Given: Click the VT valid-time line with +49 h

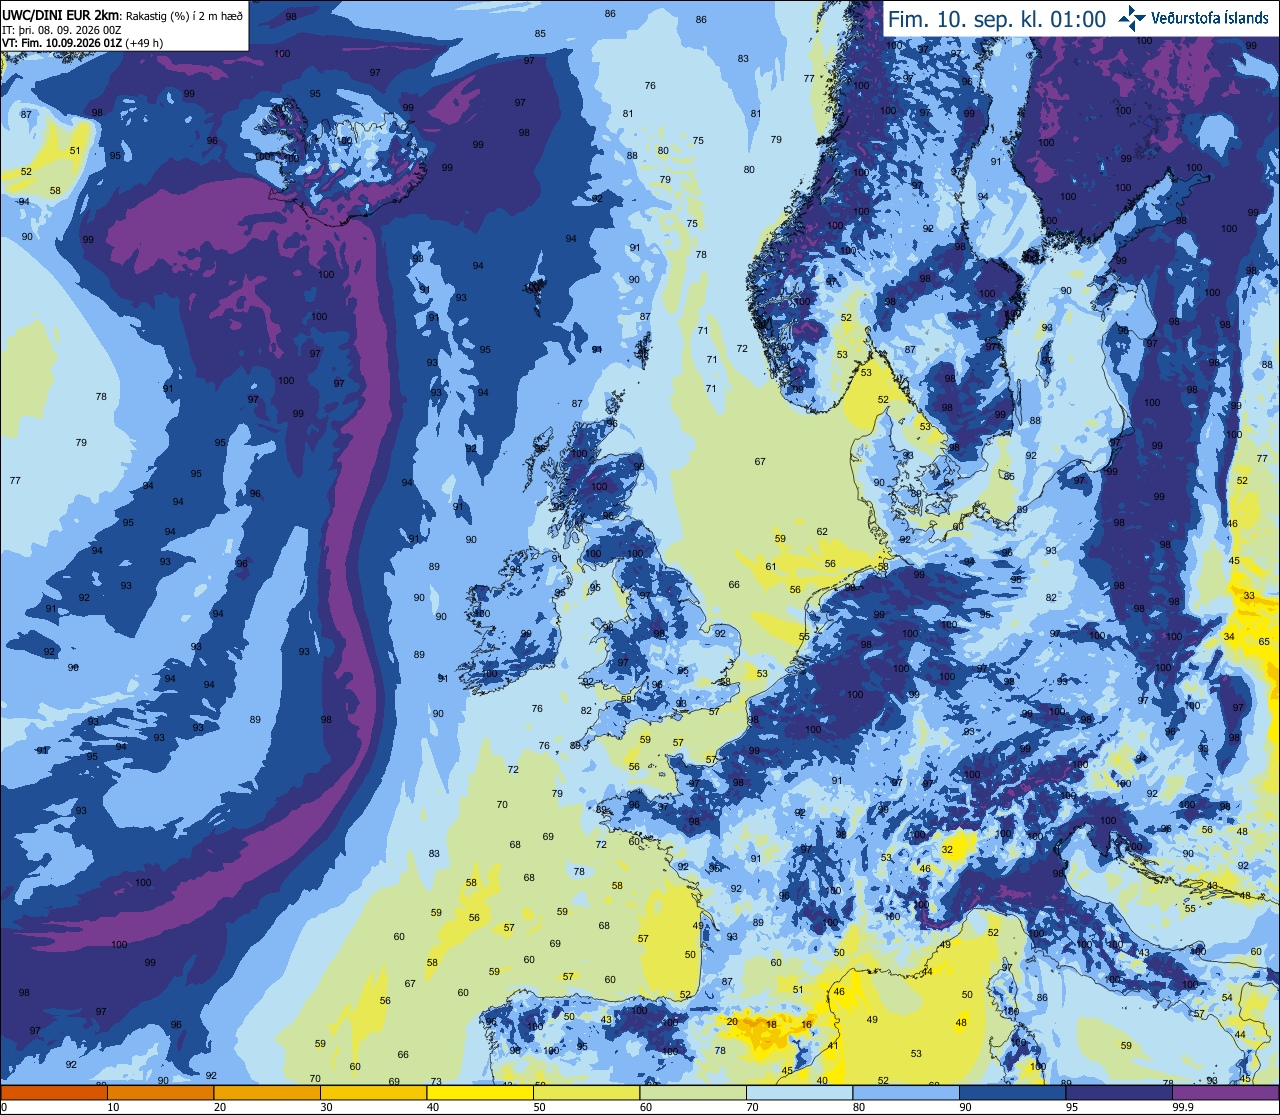Looking at the screenshot, I should pos(83,43).
